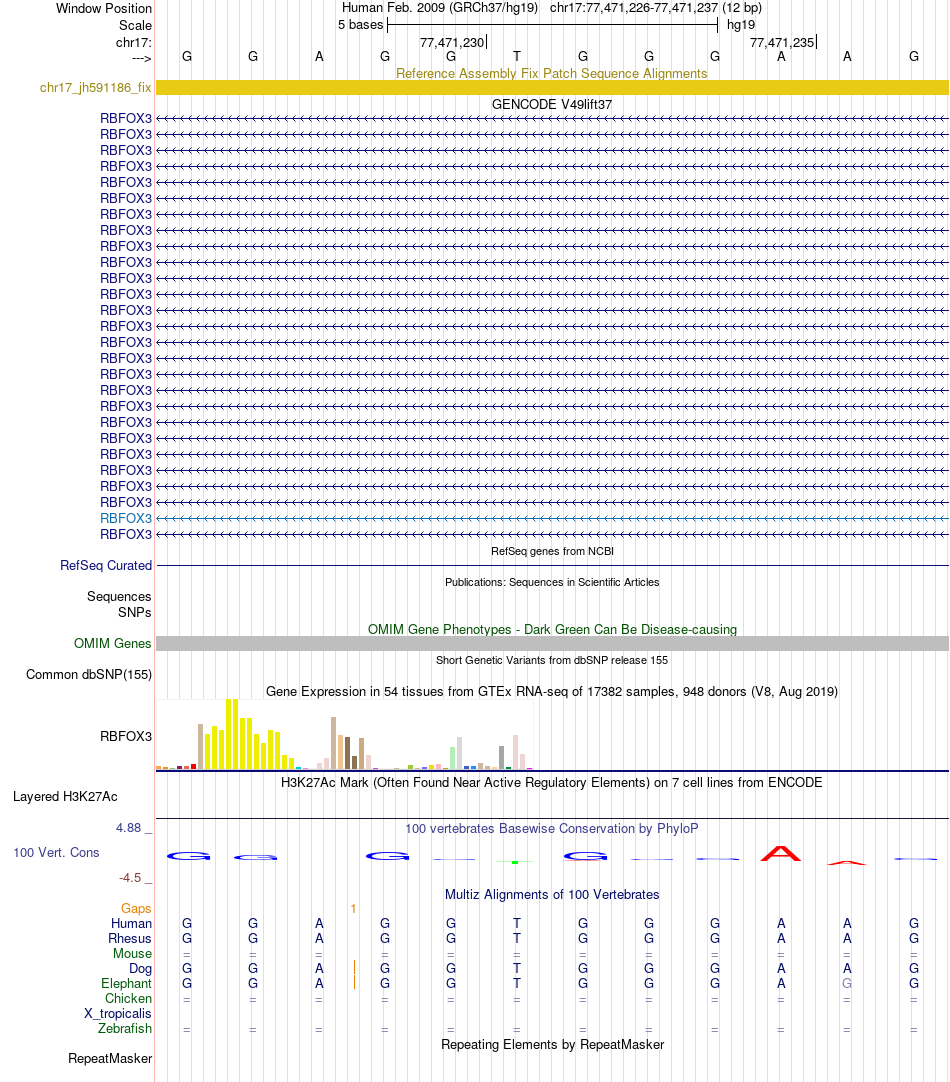Click the chr17:77,471,226-77,471,237 position text
Viewport: 950px width, 1082px height.
[x=634, y=8]
